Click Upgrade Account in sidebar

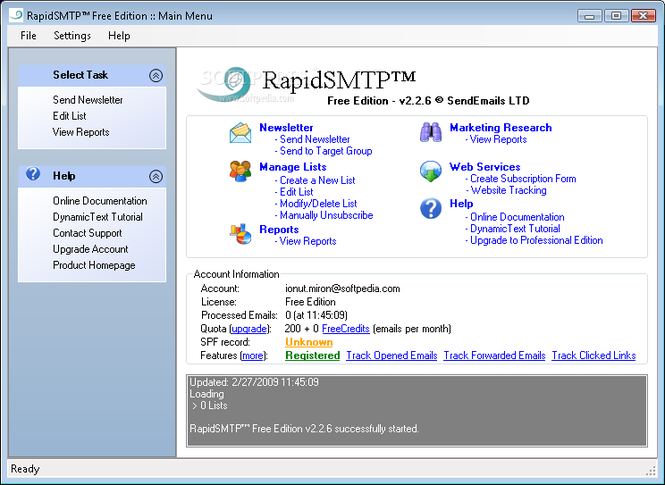coord(90,249)
